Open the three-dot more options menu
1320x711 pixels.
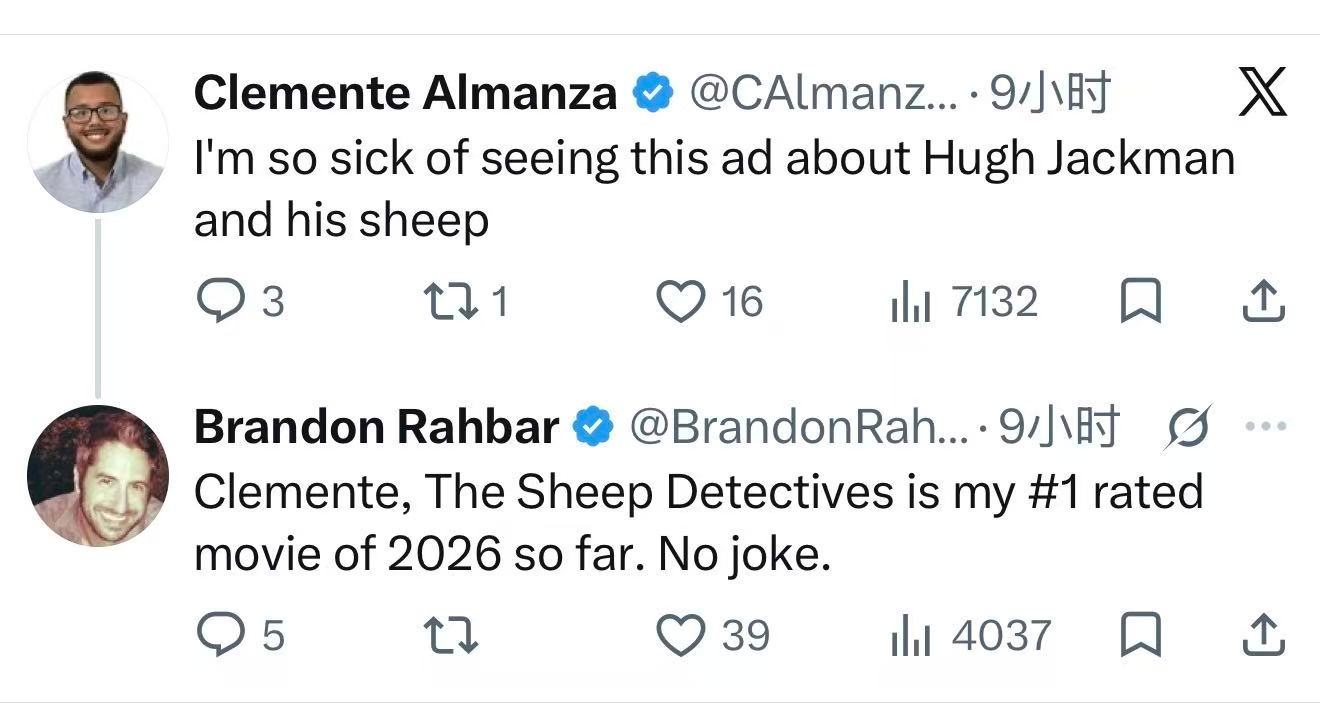pos(1265,427)
